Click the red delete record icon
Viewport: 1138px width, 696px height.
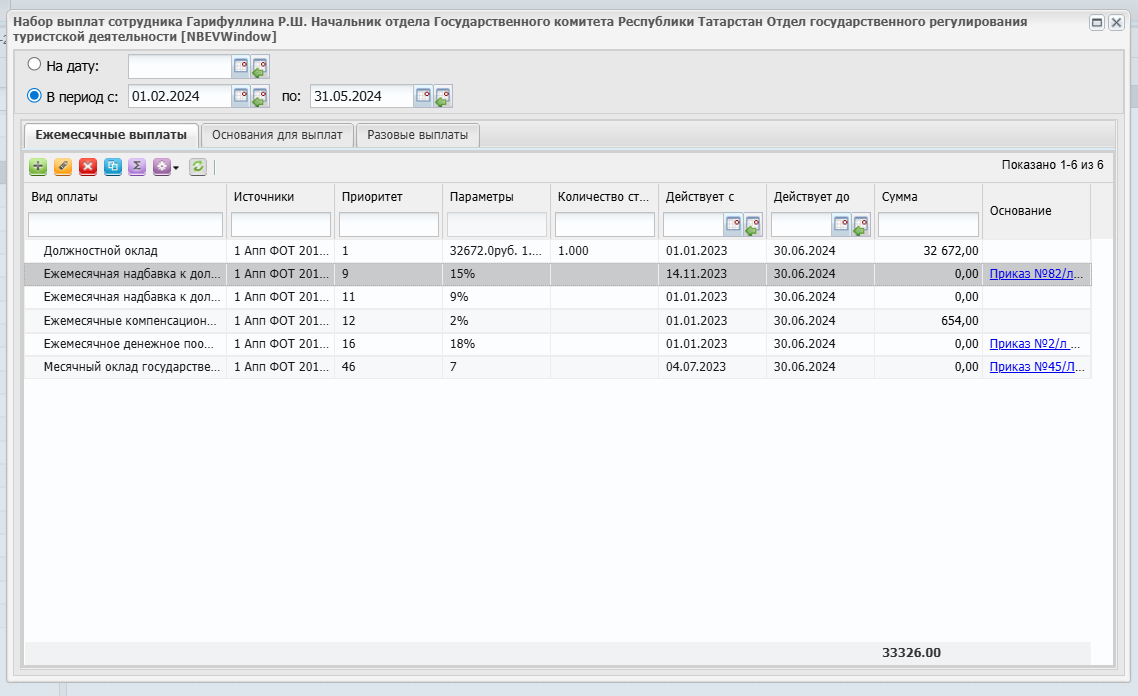[x=88, y=167]
